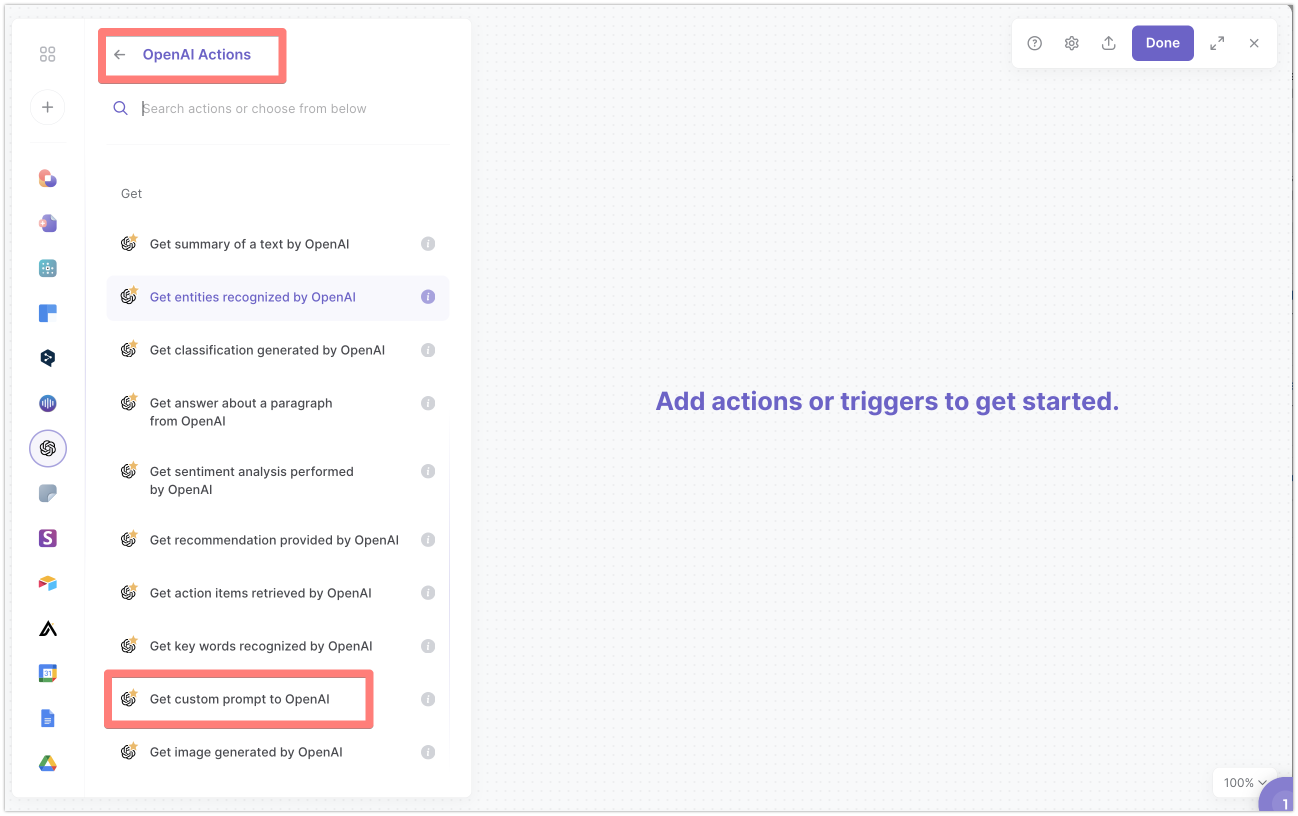
Task: Open help via the question mark icon
Action: [1034, 43]
